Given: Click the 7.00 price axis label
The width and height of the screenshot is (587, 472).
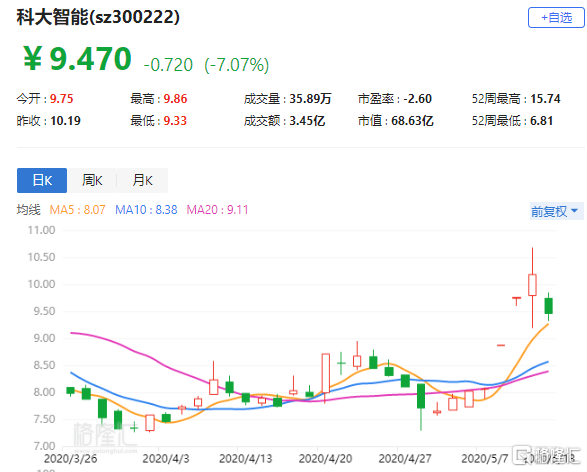Looking at the screenshot, I should coord(45,446).
